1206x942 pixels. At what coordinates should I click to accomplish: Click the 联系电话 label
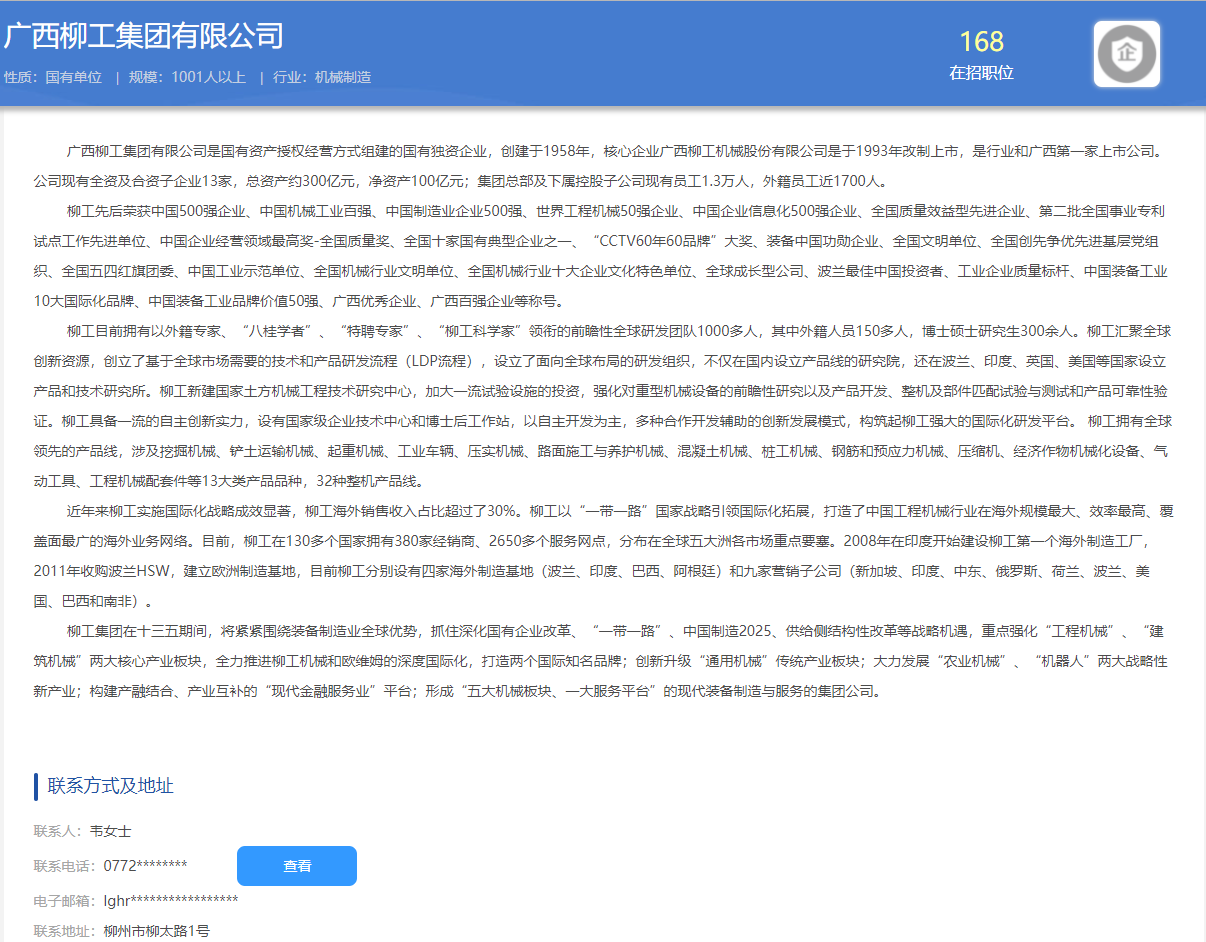coord(66,866)
